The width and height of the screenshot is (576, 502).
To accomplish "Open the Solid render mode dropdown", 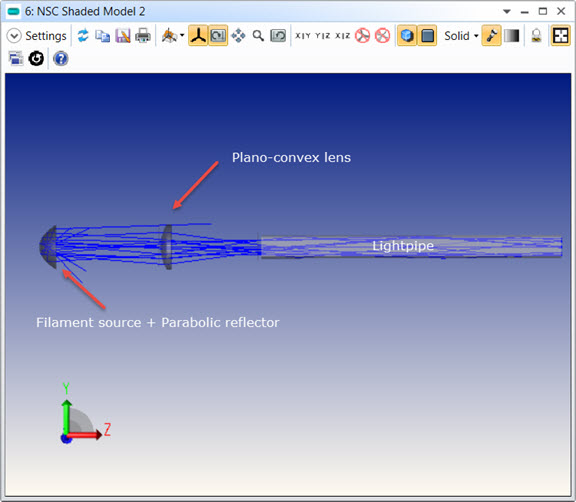I will point(461,36).
